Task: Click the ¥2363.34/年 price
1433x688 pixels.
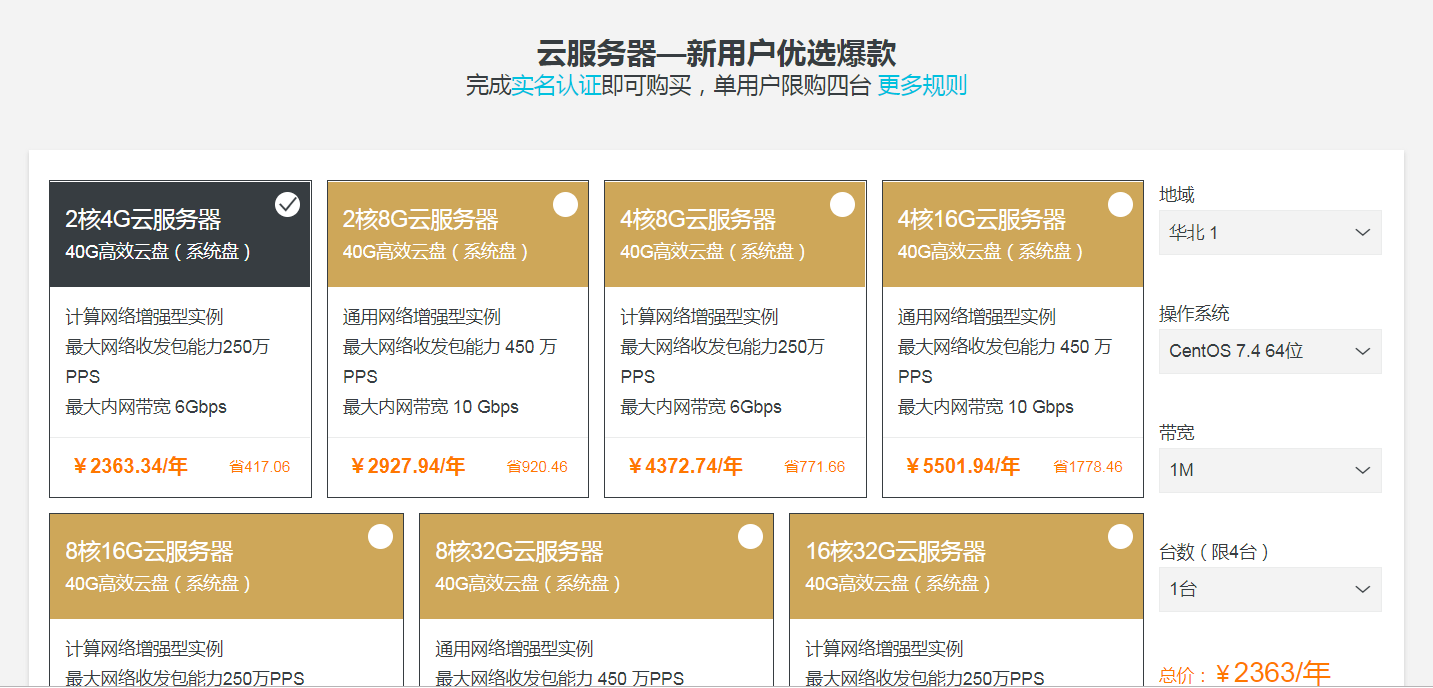Action: tap(130, 466)
